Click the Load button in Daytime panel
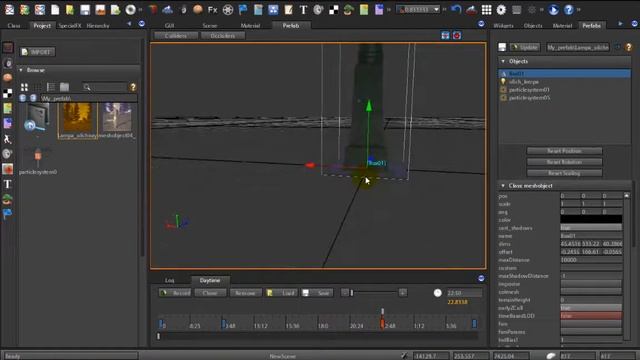 (282, 293)
